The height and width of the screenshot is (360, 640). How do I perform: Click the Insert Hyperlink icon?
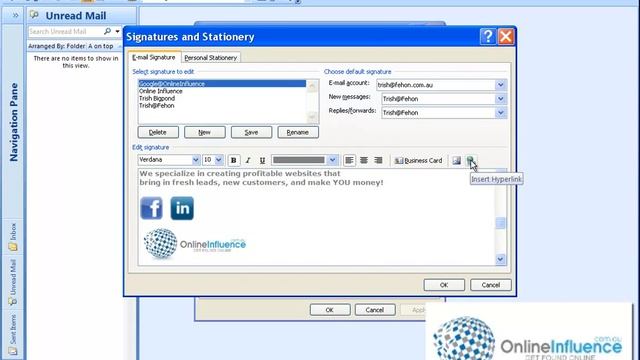(x=470, y=160)
